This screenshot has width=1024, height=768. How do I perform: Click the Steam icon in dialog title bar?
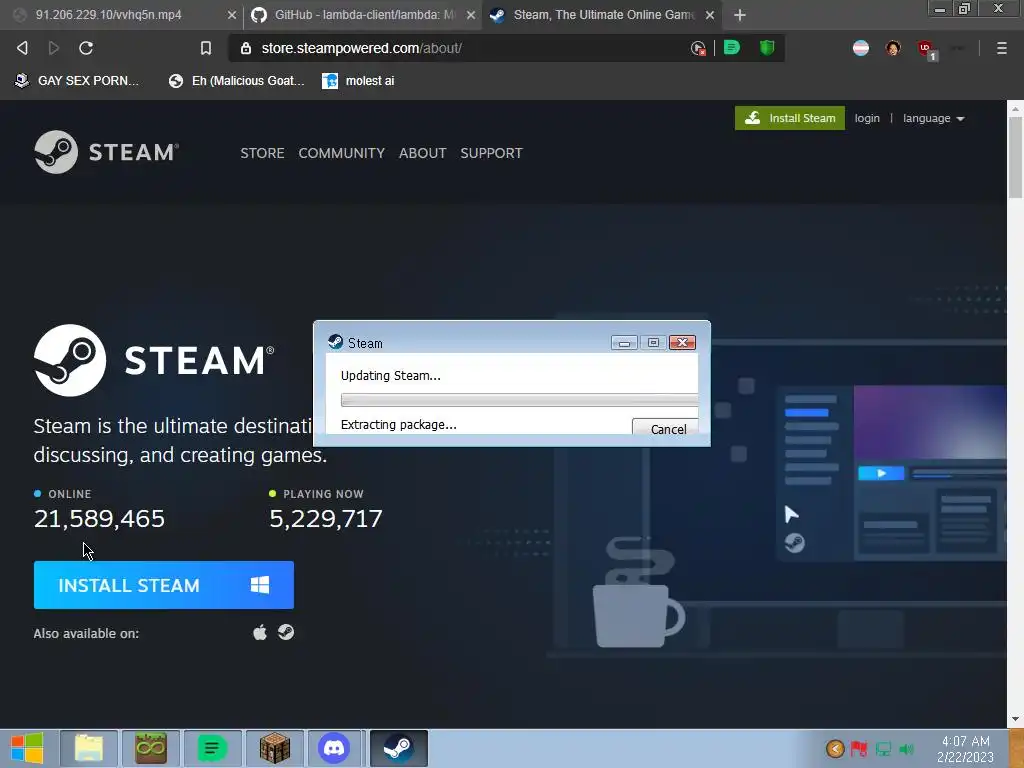click(336, 342)
